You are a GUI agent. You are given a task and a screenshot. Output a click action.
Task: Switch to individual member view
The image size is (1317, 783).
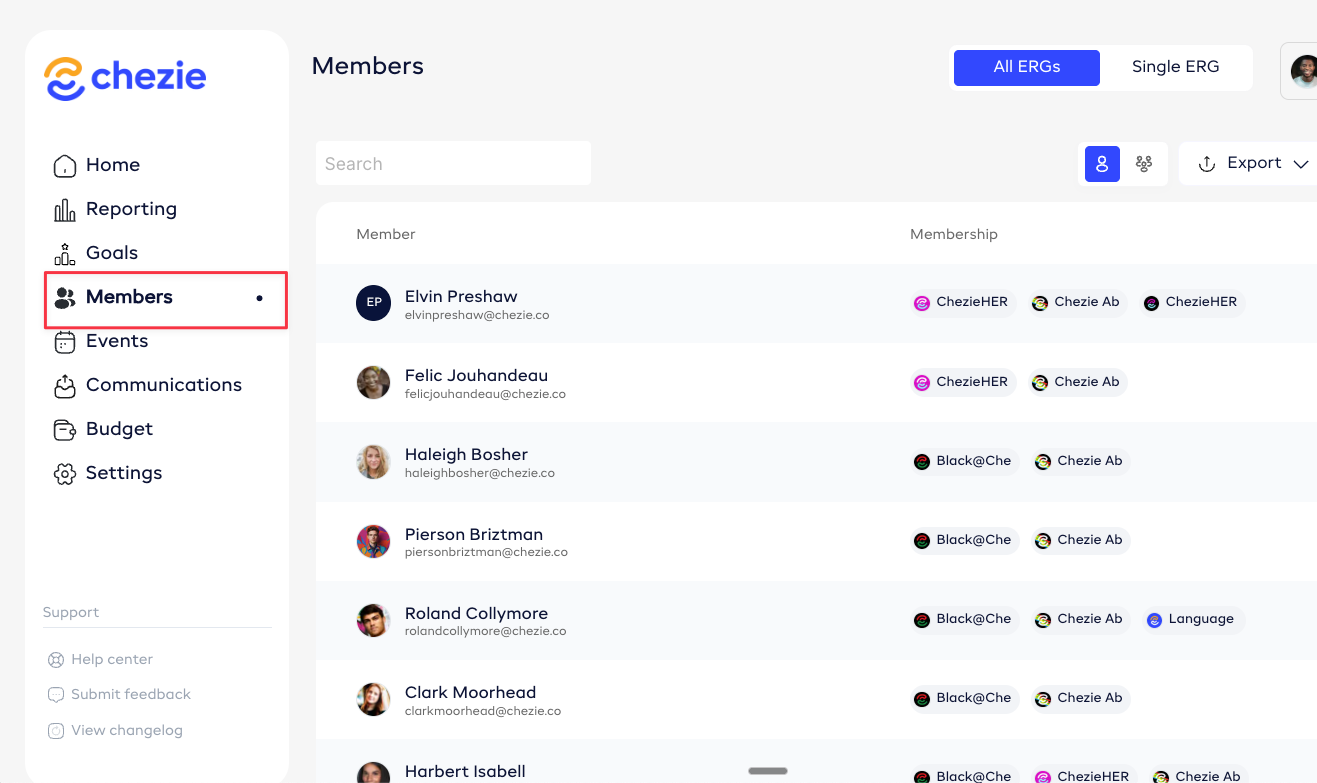pos(1102,164)
